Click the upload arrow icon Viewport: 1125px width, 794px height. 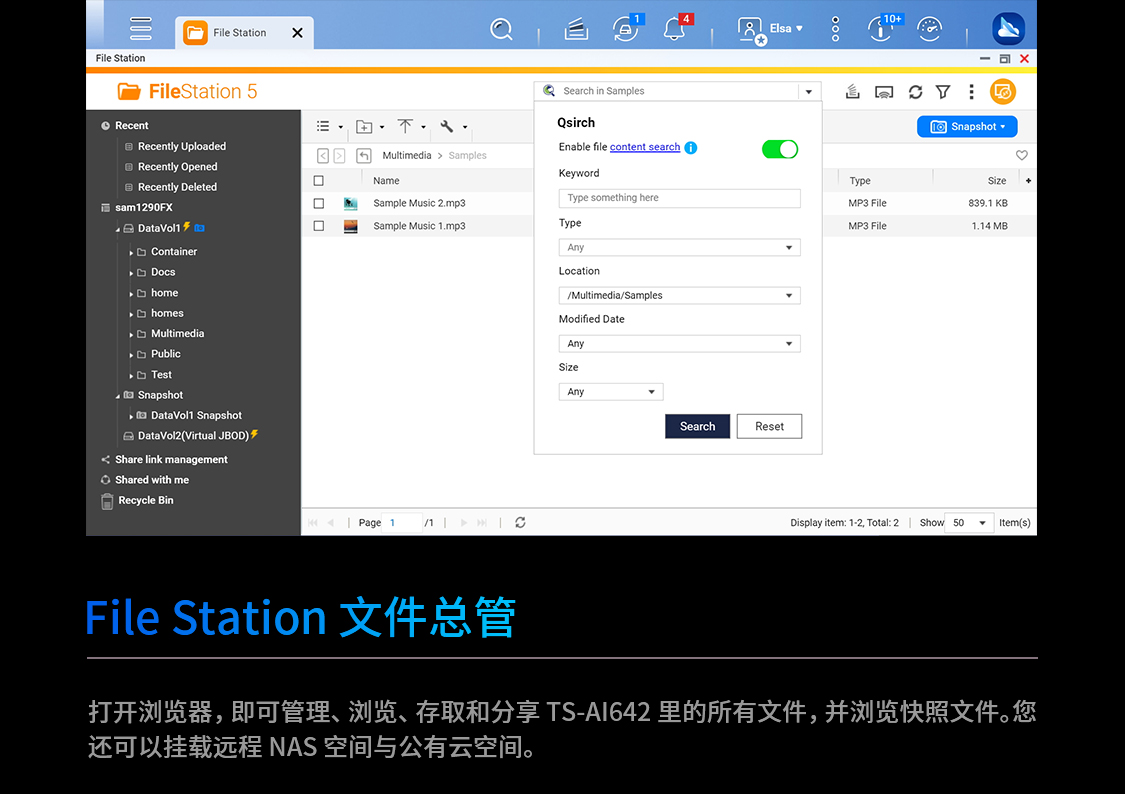coord(405,127)
